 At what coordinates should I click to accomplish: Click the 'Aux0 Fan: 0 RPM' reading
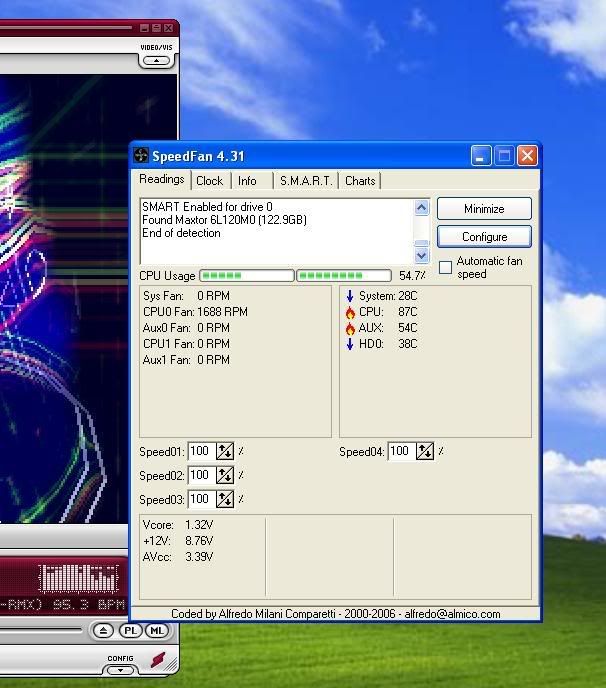point(186,328)
